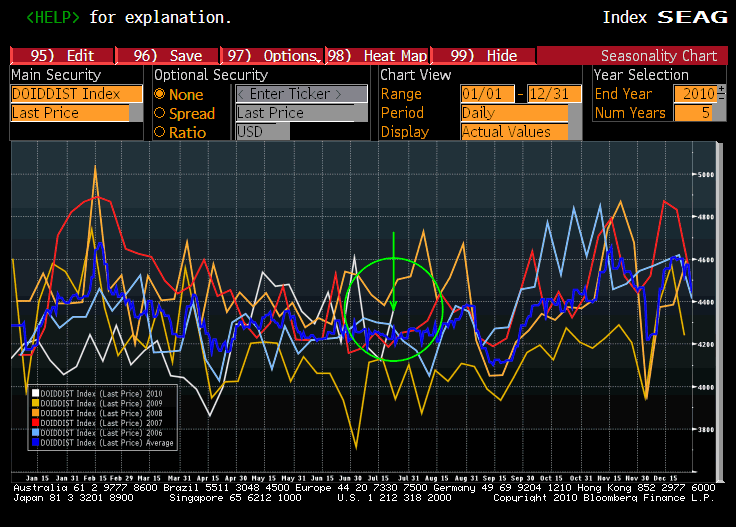Open the 97) Options menu
The image size is (736, 527).
click(272, 56)
